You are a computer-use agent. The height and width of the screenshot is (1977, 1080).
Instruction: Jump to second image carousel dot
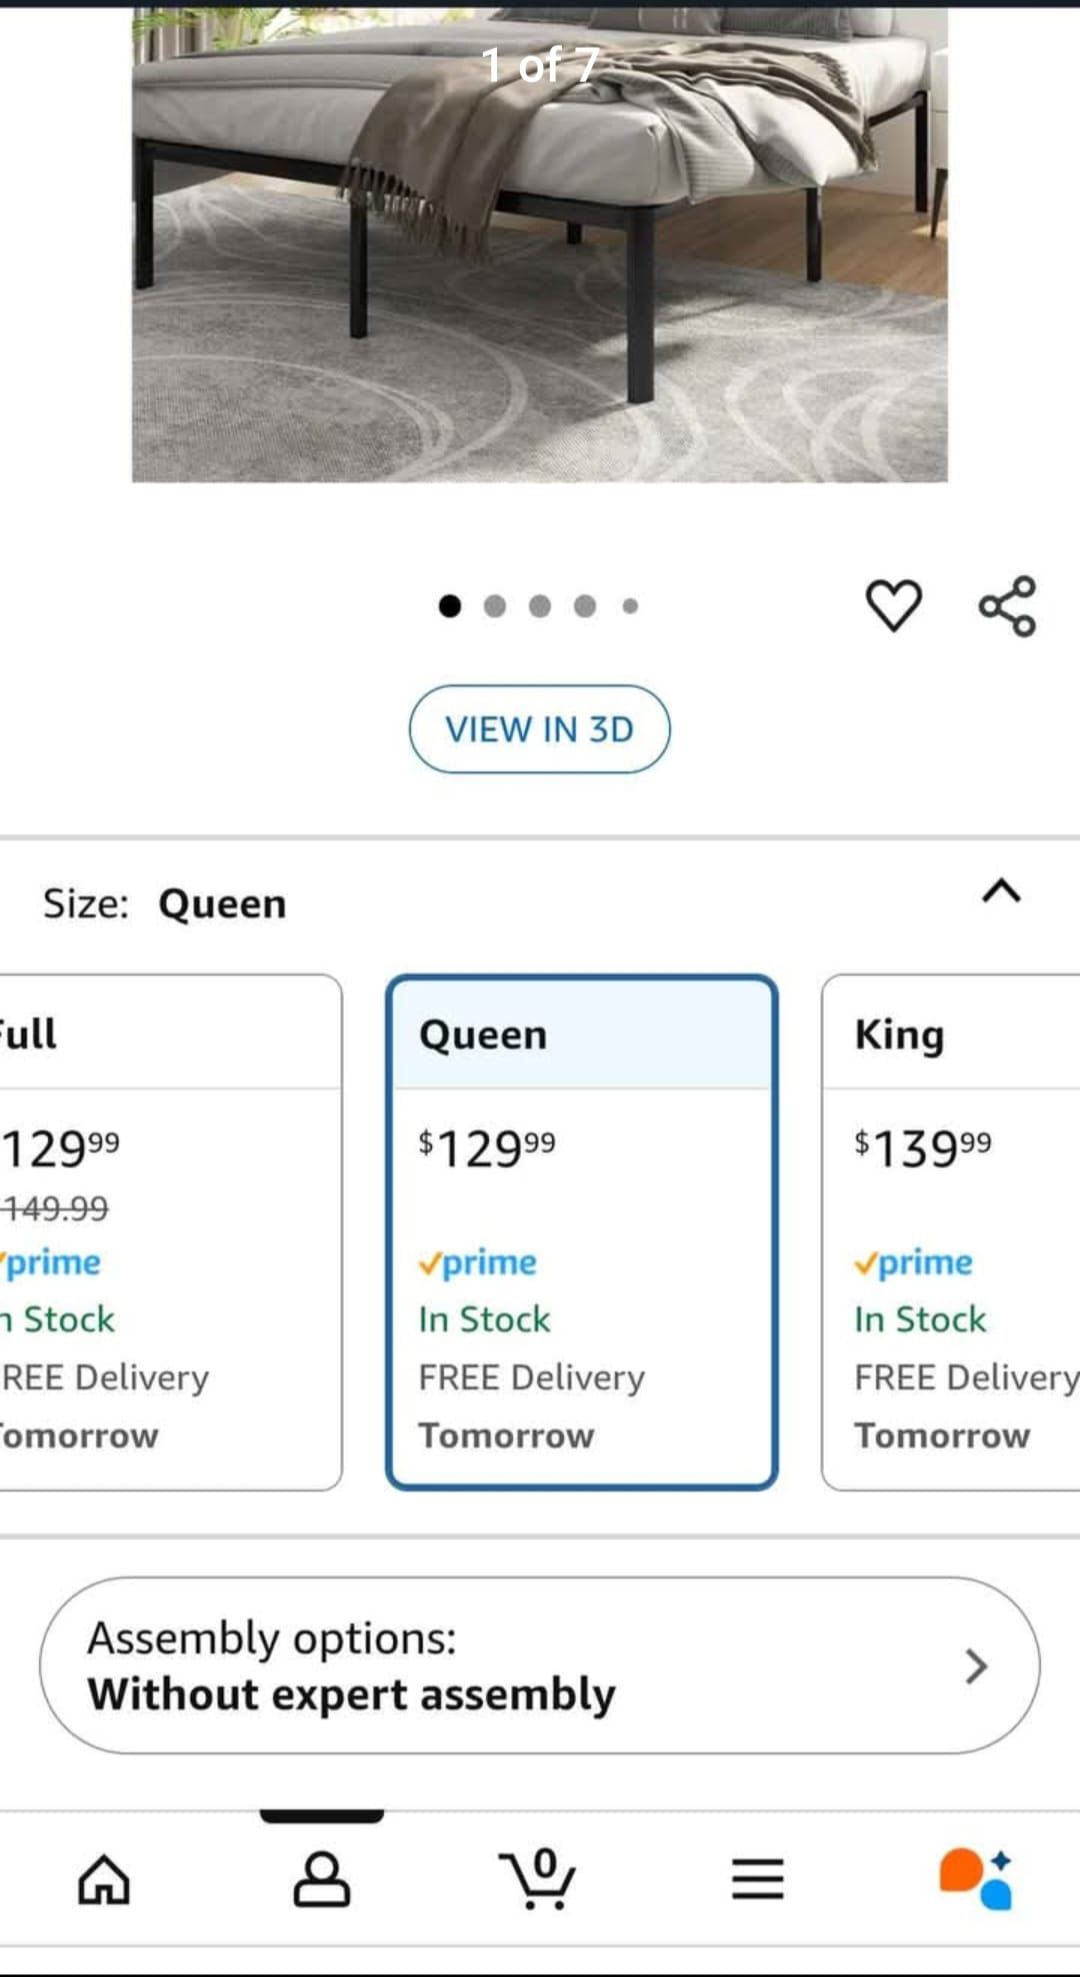(x=495, y=606)
